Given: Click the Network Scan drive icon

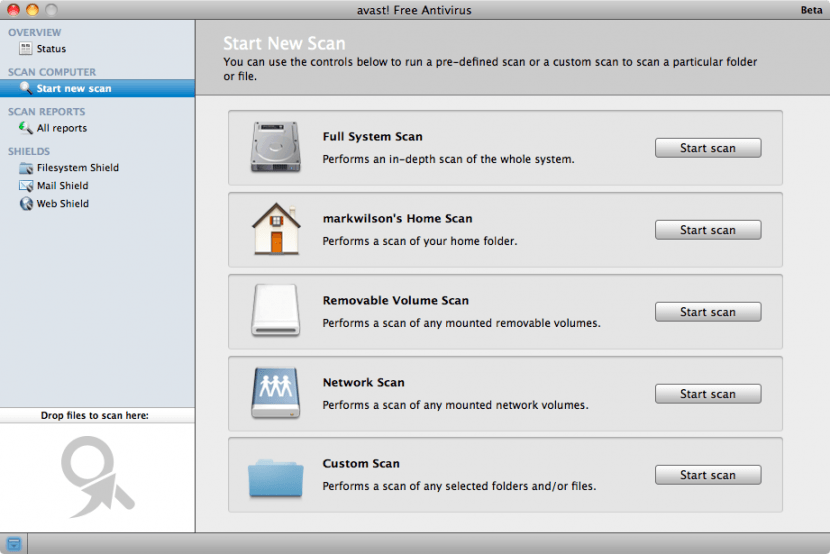Looking at the screenshot, I should [x=276, y=393].
